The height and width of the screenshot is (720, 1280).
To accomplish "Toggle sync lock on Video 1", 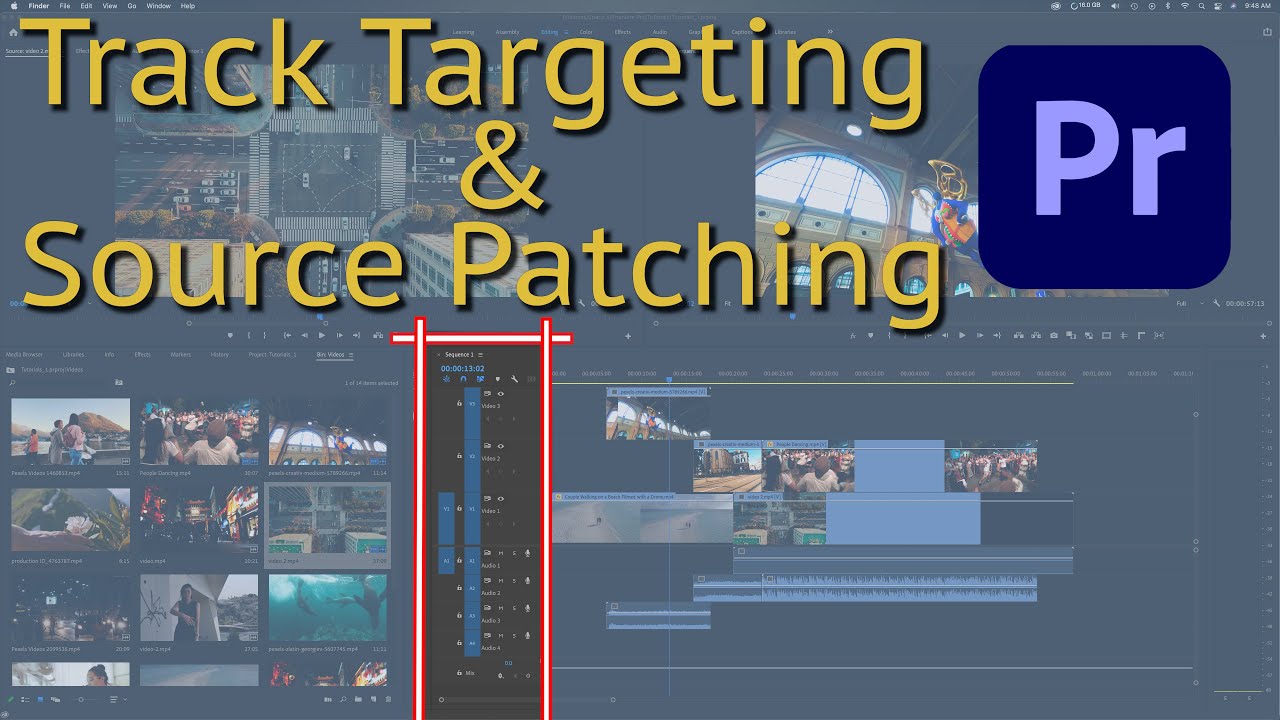I will [x=488, y=498].
